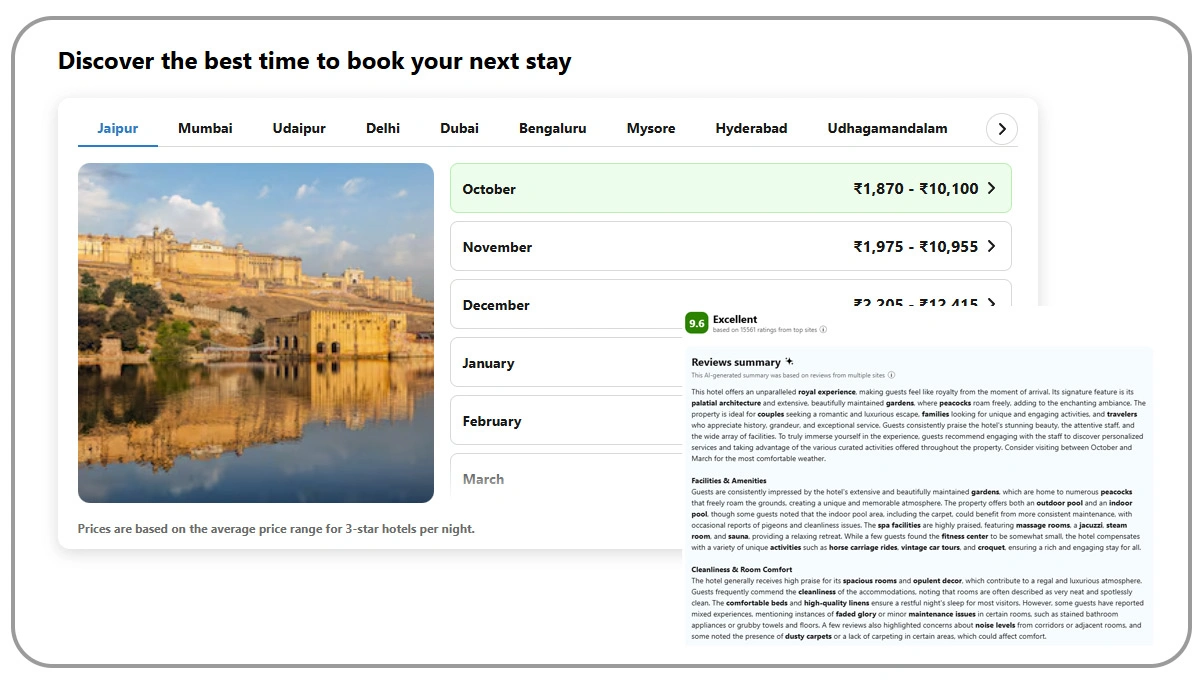The width and height of the screenshot is (1202, 684).
Task: Open the Dubai city tab
Action: (459, 128)
